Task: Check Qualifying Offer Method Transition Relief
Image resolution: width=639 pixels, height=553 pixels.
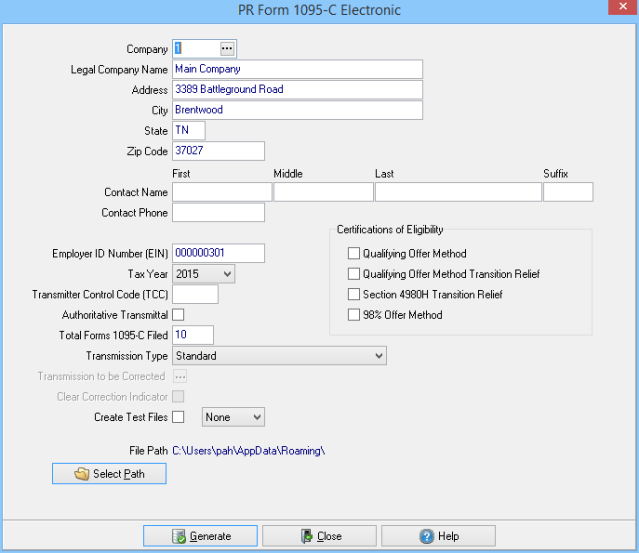Action: 353,274
